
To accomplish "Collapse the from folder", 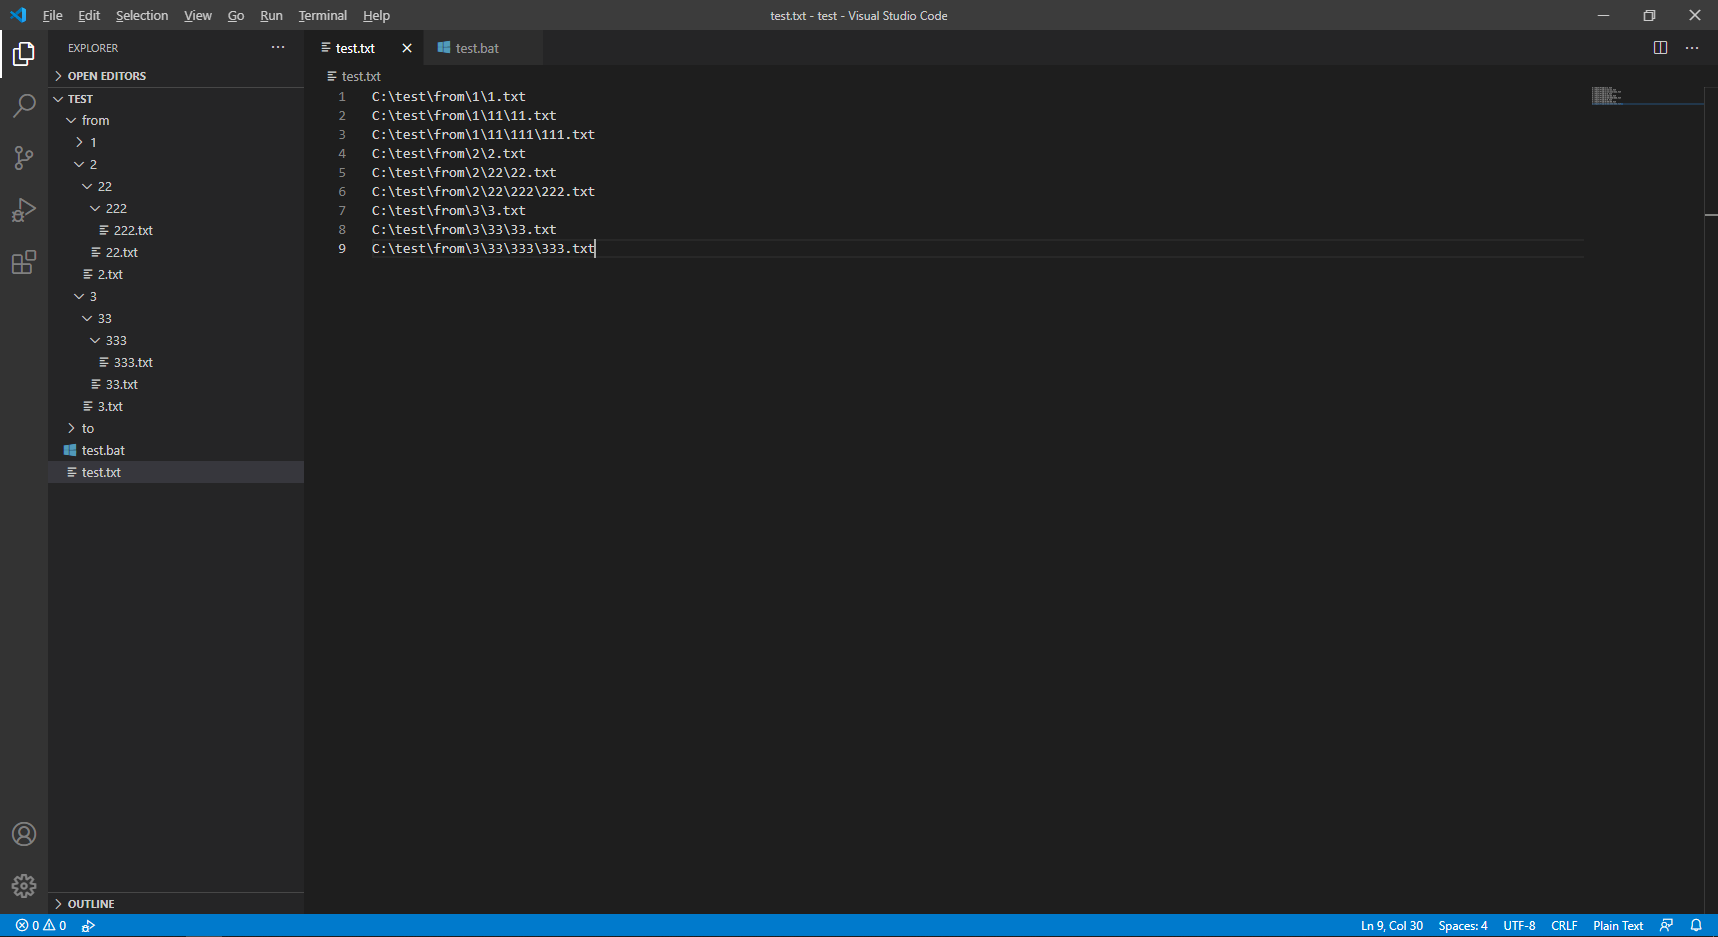I will pyautogui.click(x=71, y=120).
